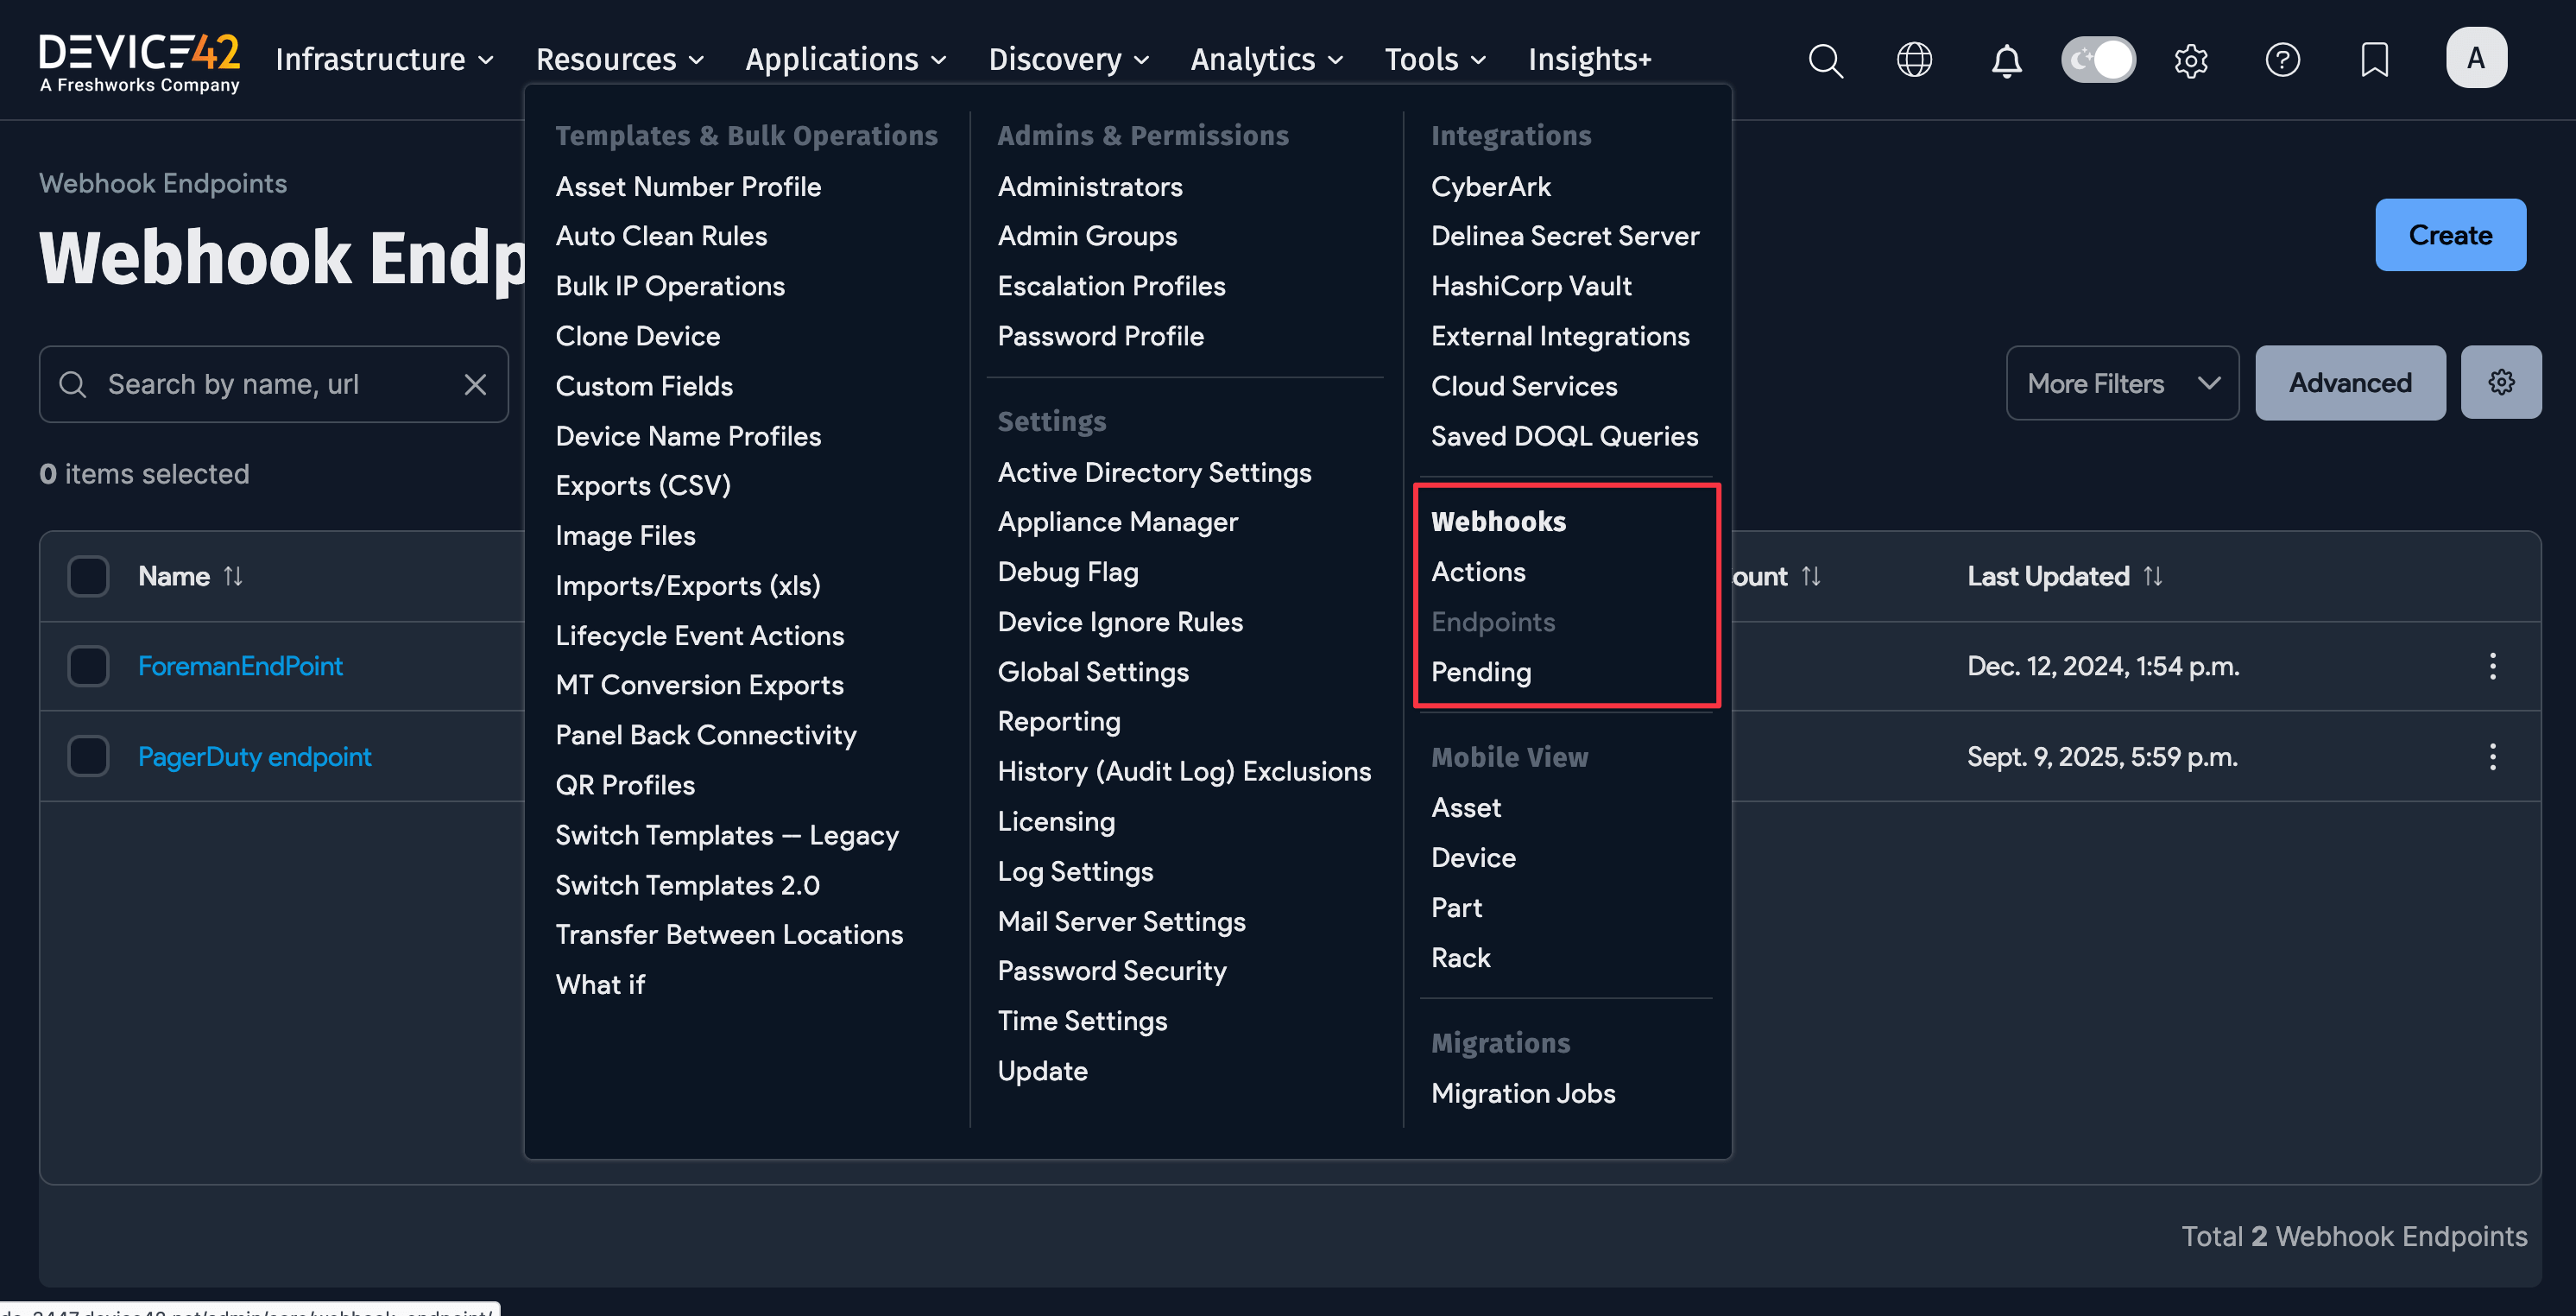Image resolution: width=2576 pixels, height=1316 pixels.
Task: Open Insights+ in the nav bar
Action: [1589, 60]
